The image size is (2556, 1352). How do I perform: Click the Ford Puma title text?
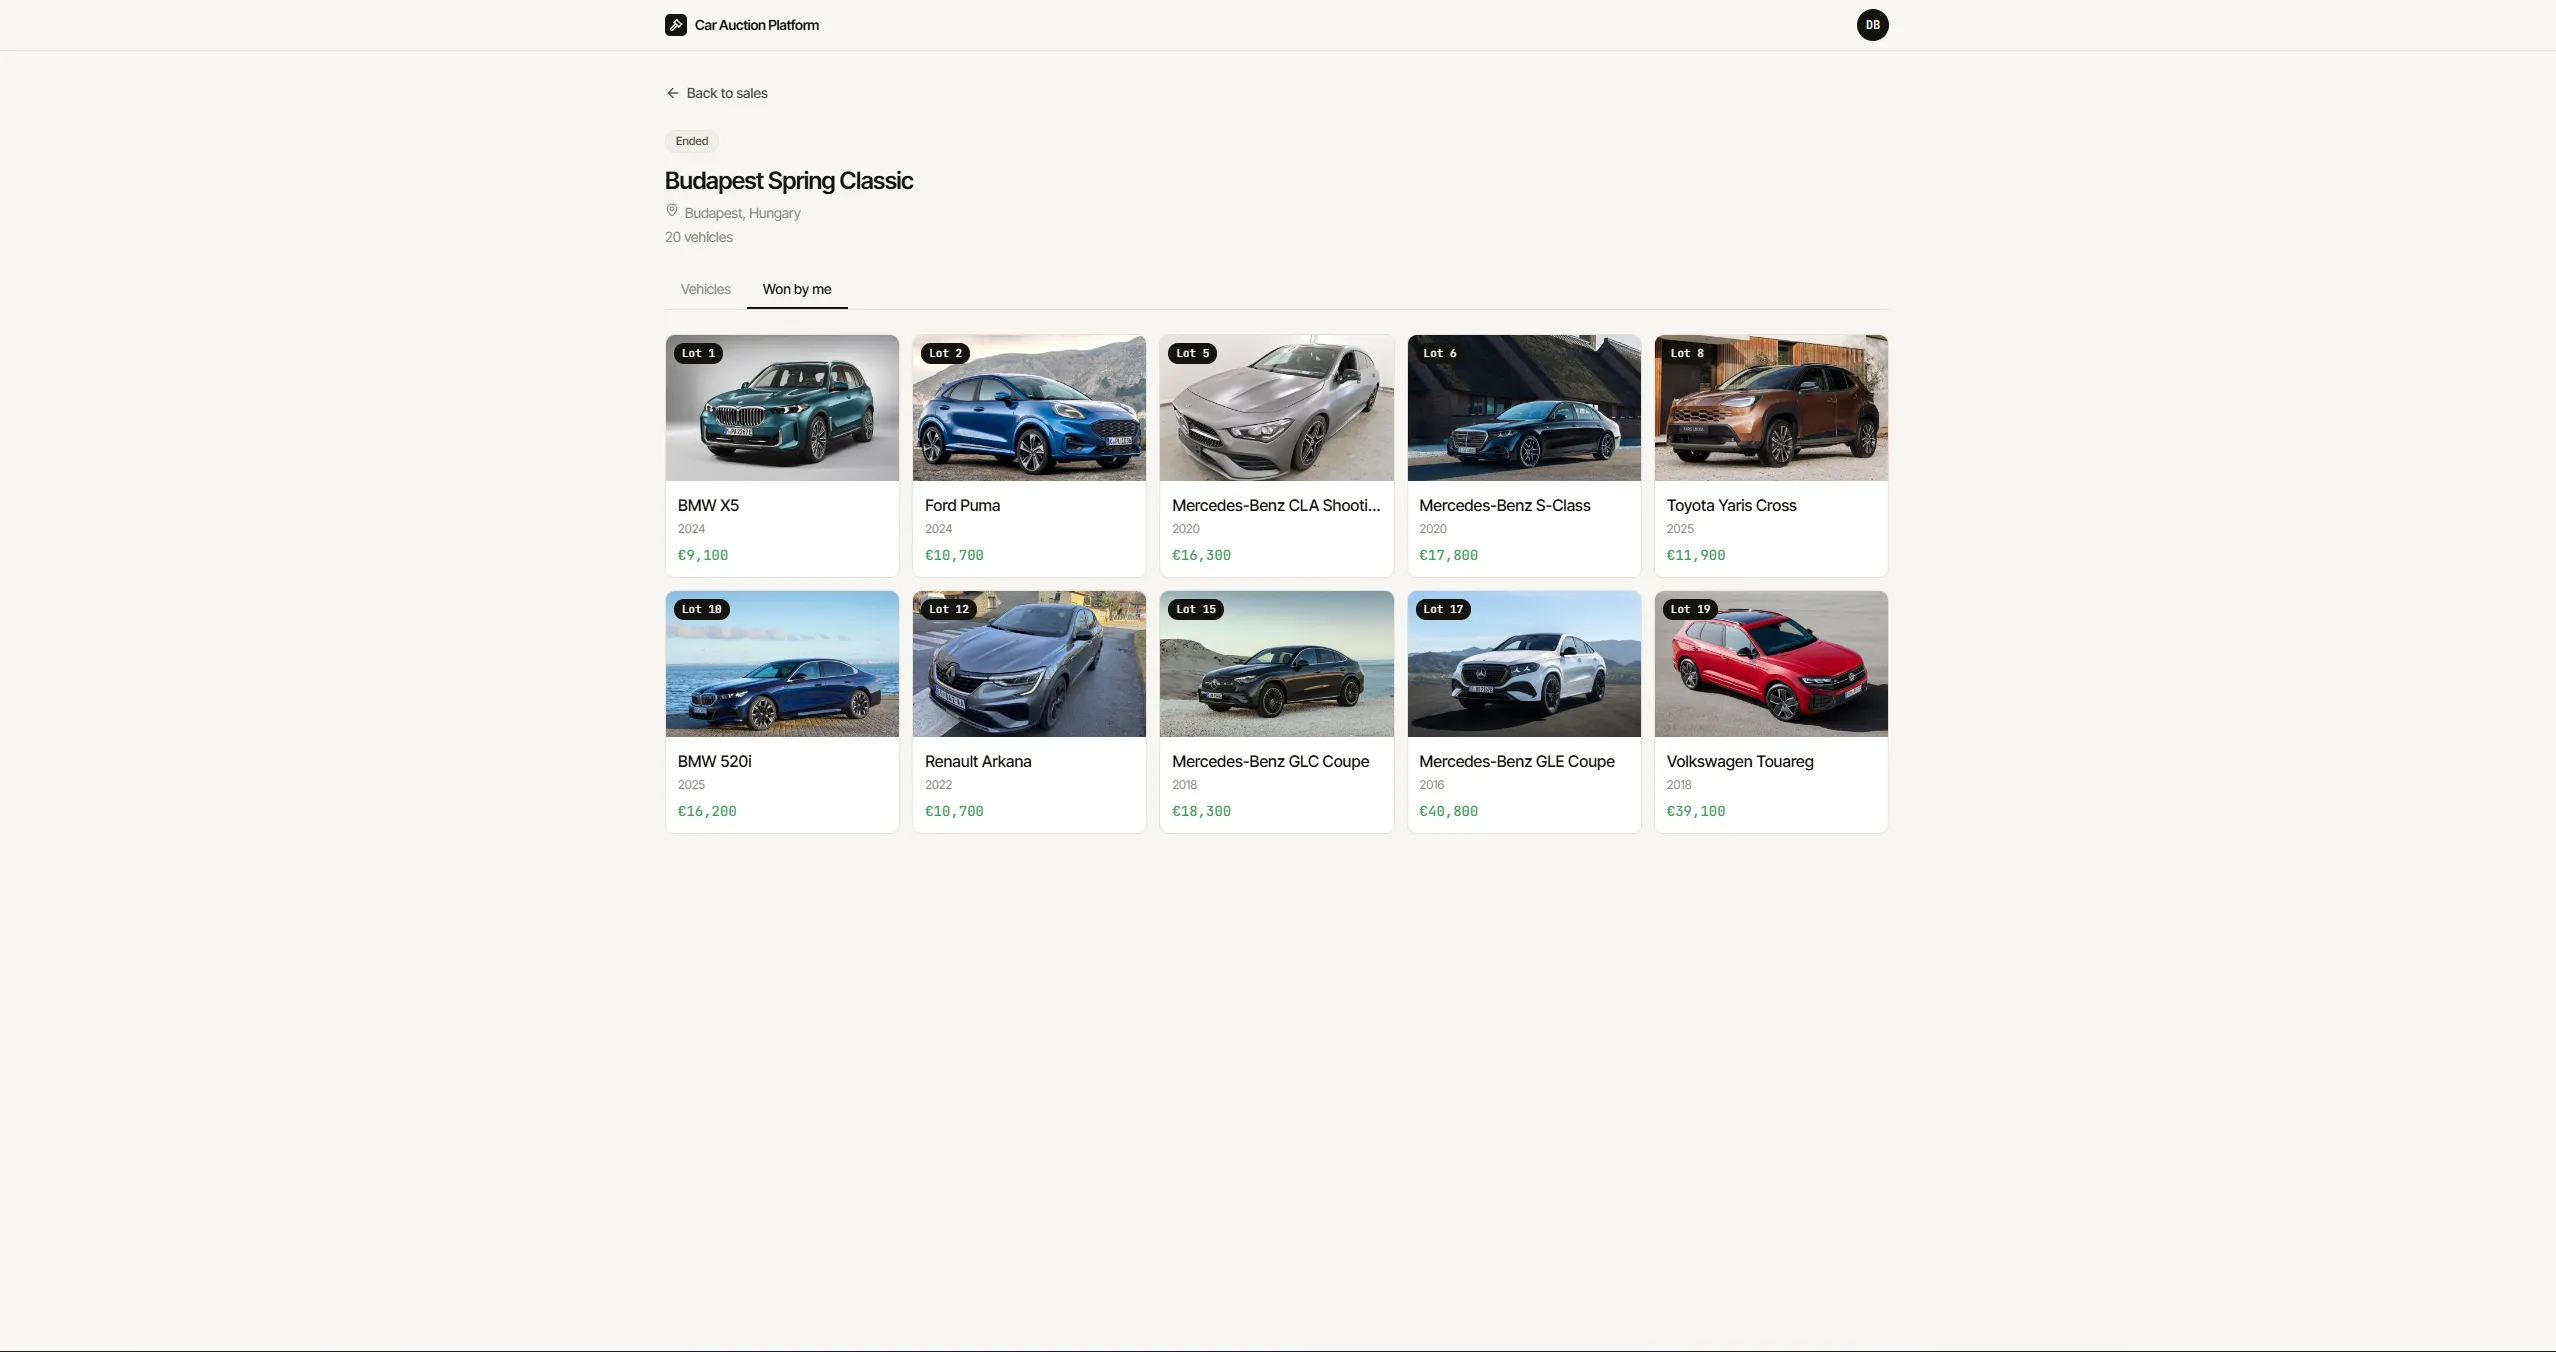962,505
